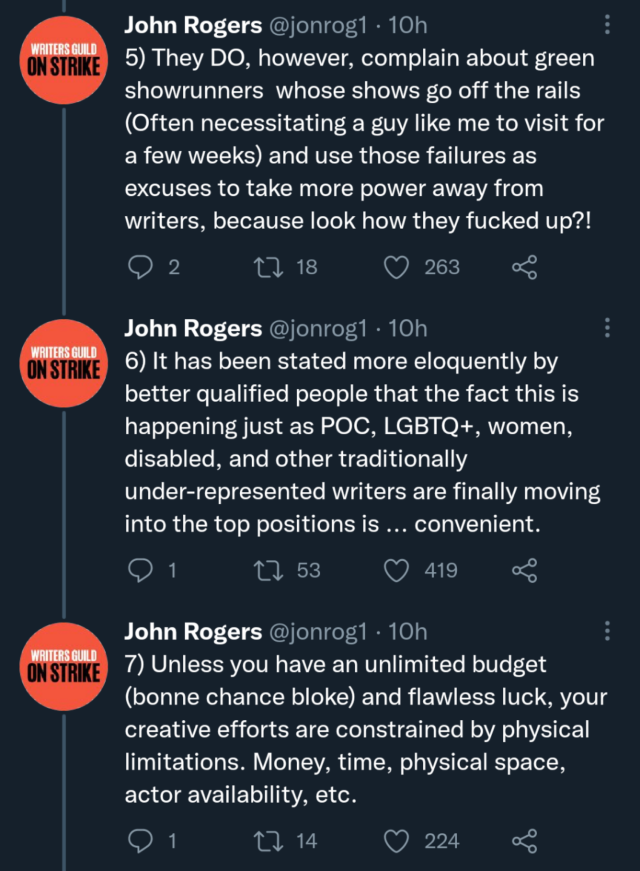Image resolution: width=640 pixels, height=871 pixels.
Task: Click the @jonrog1 handle on tweet 6
Action: (315, 328)
